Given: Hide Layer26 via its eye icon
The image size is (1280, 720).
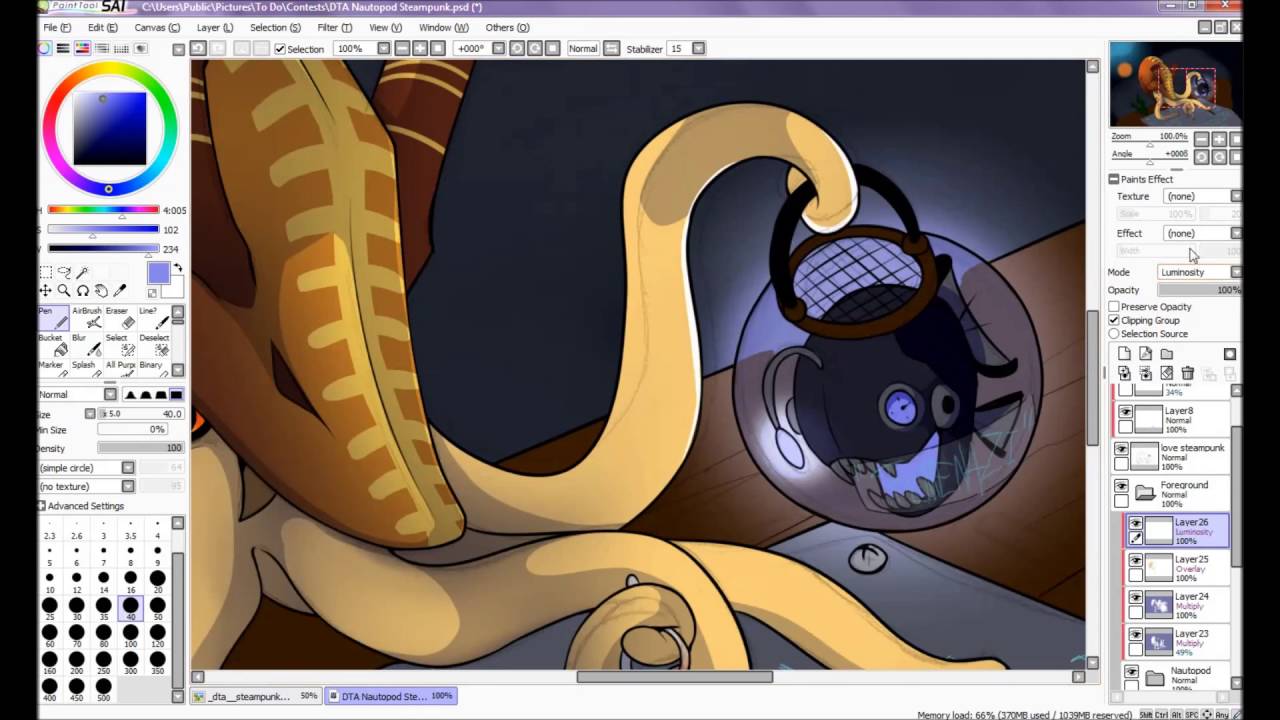Looking at the screenshot, I should [1136, 523].
